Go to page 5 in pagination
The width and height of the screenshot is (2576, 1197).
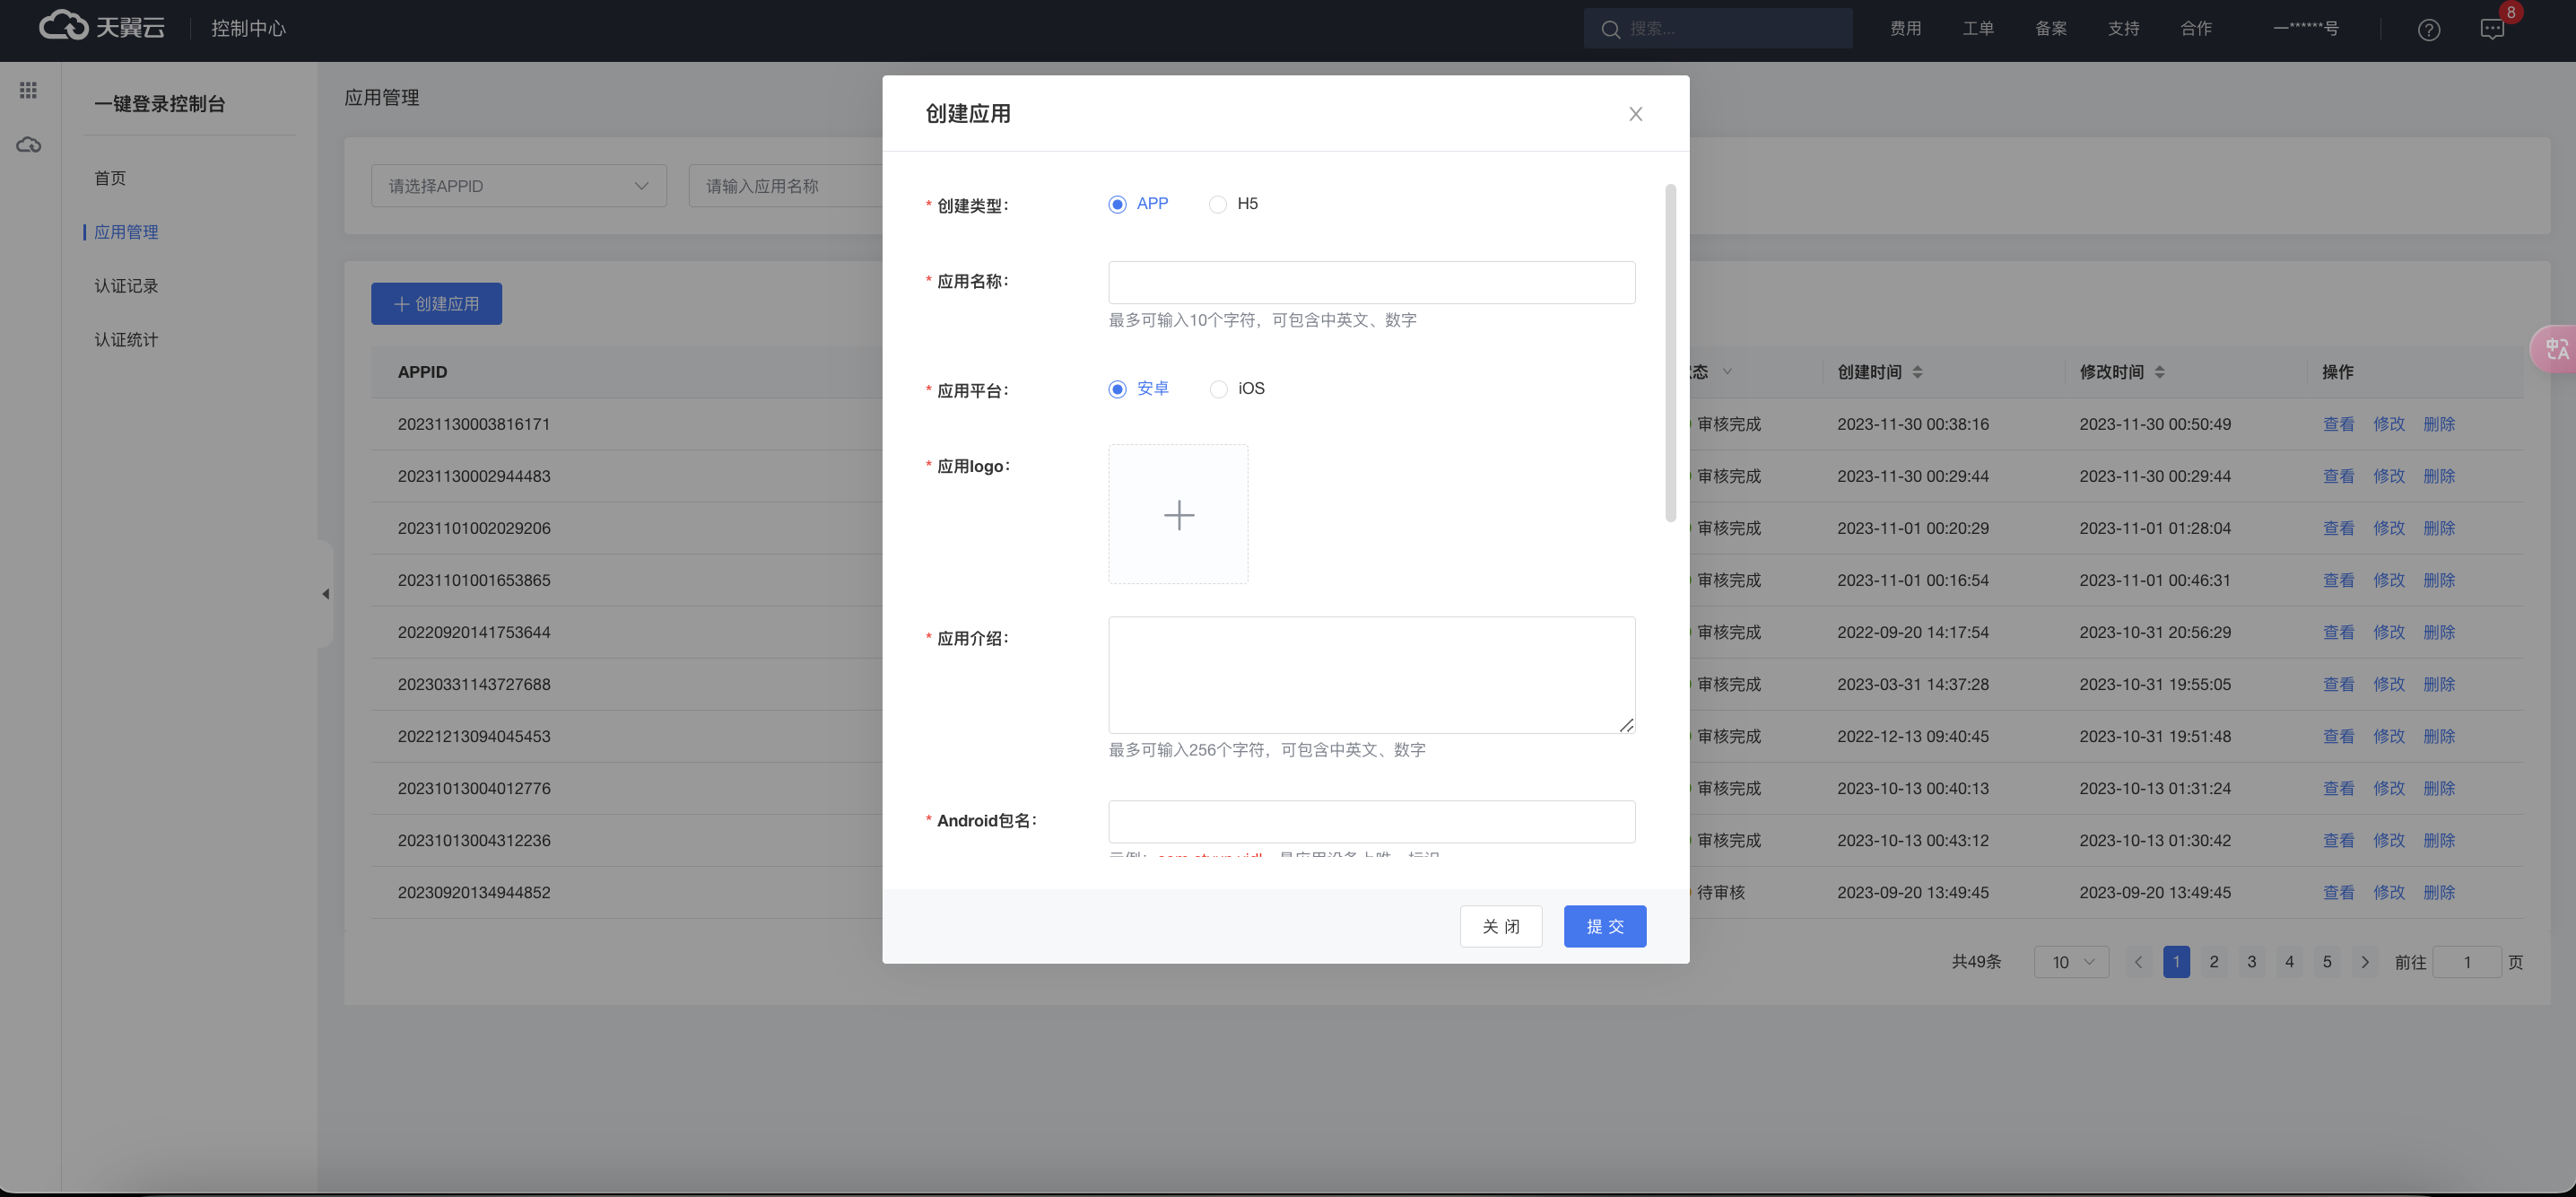coord(2327,962)
